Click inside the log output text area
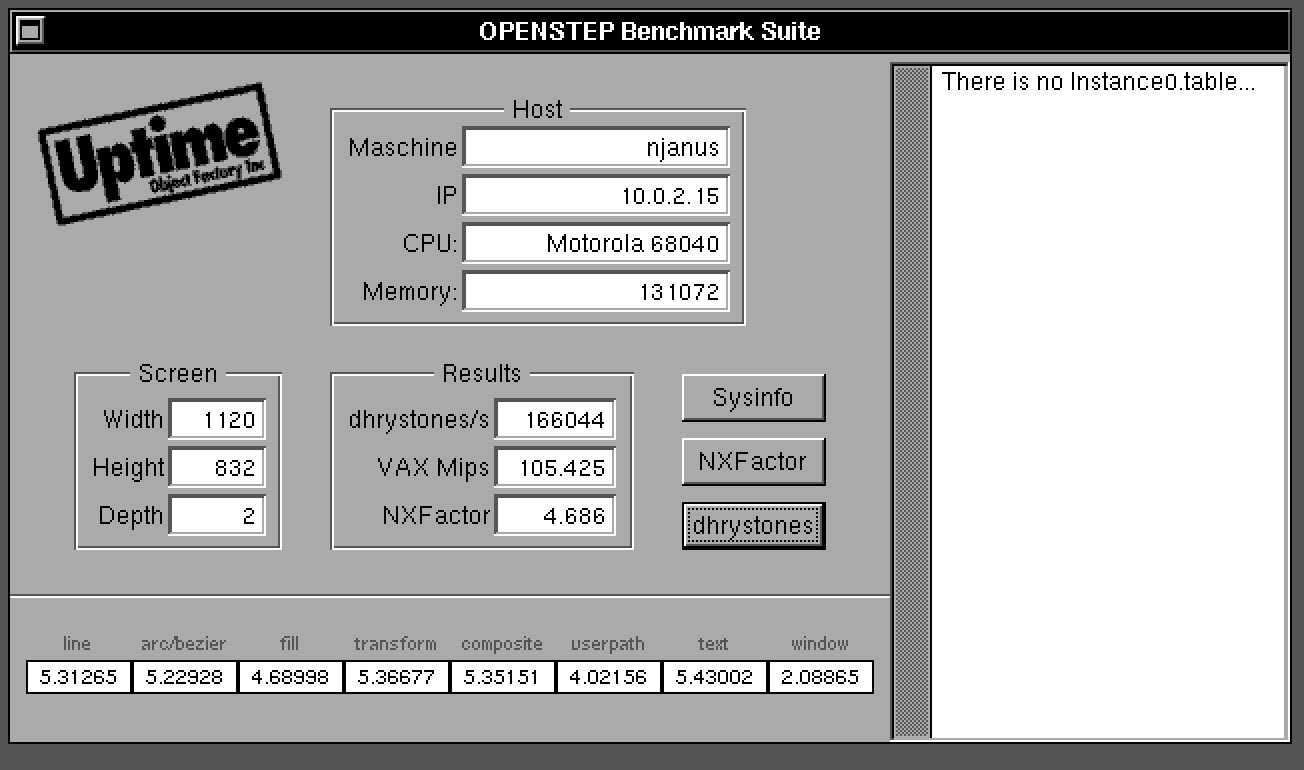This screenshot has width=1304, height=770. [1108, 400]
